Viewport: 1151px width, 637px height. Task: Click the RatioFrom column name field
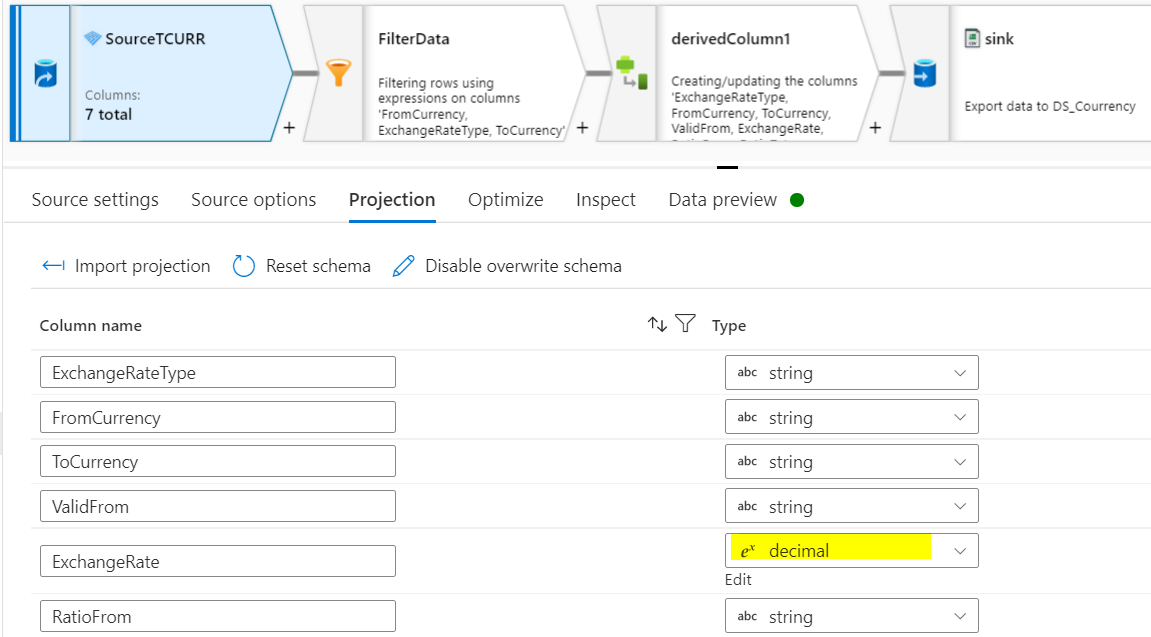pyautogui.click(x=217, y=616)
